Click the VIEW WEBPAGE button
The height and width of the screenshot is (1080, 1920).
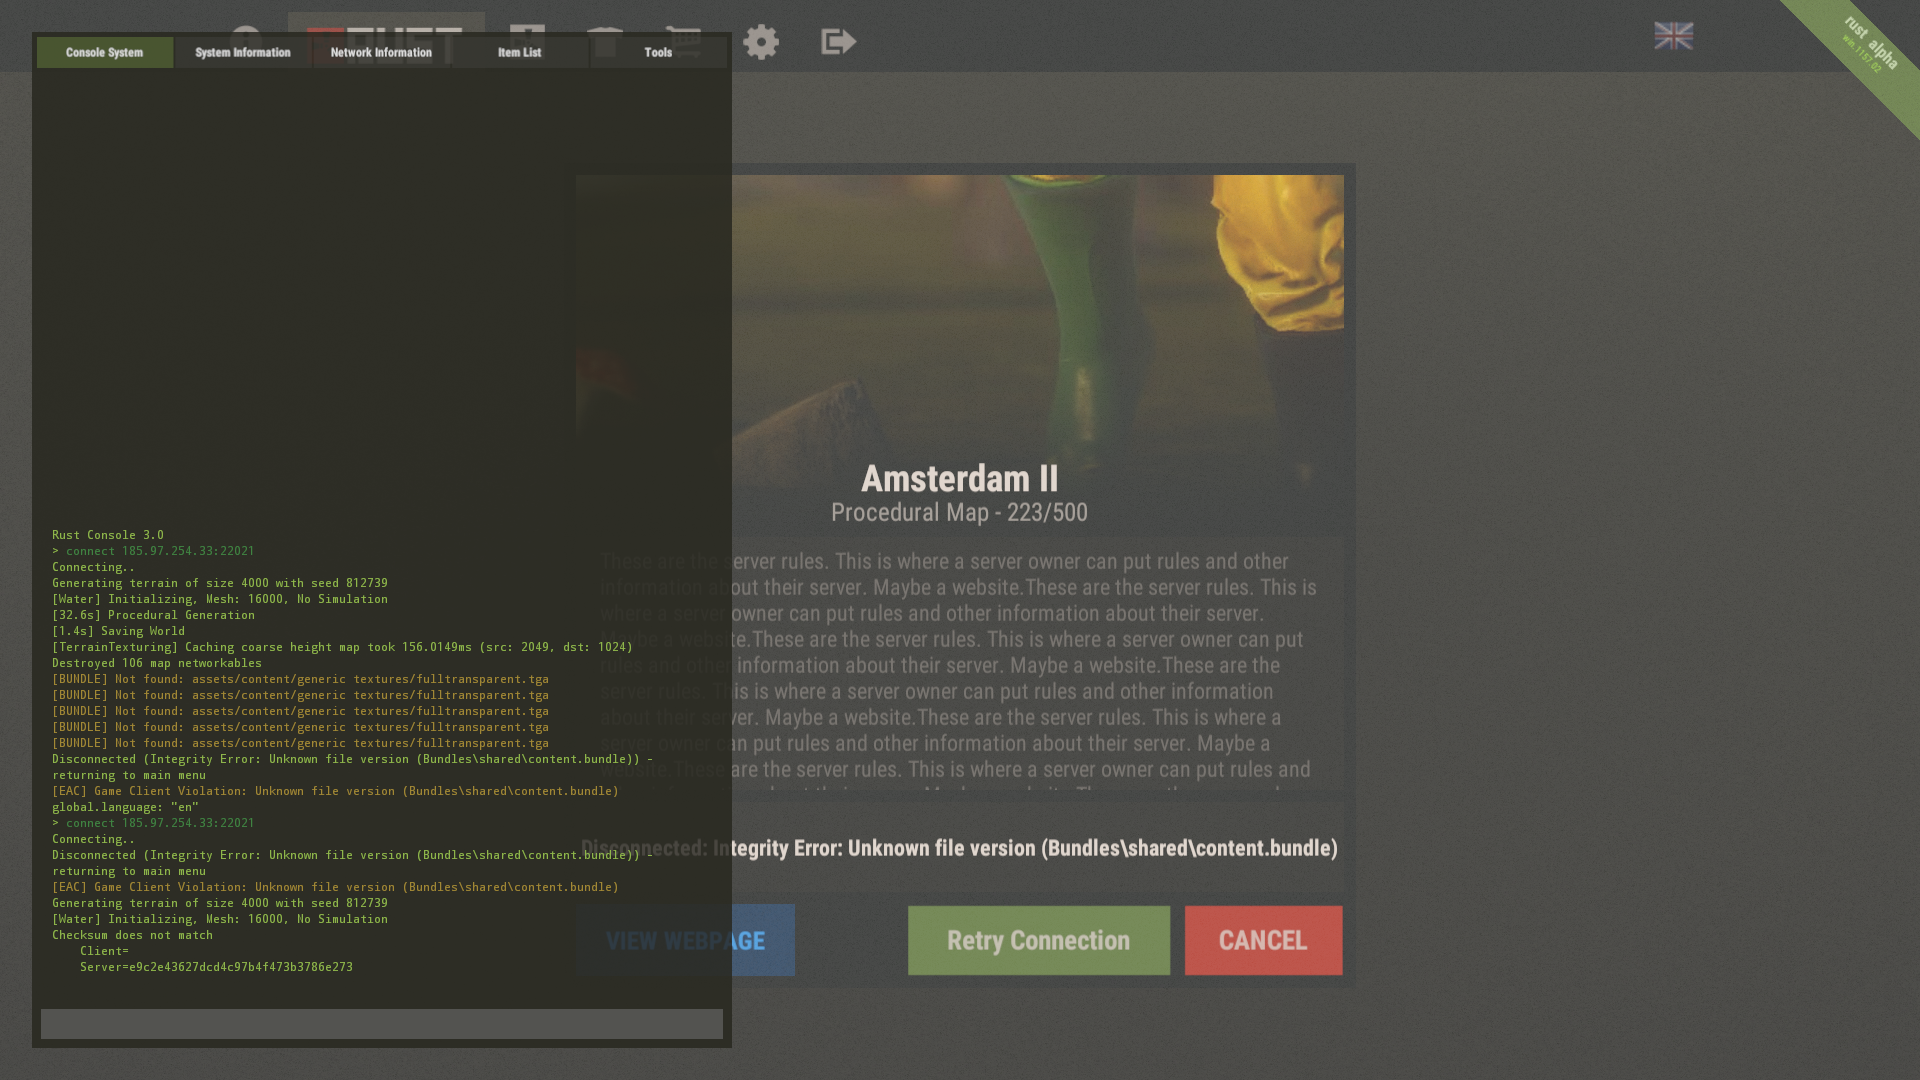(686, 940)
